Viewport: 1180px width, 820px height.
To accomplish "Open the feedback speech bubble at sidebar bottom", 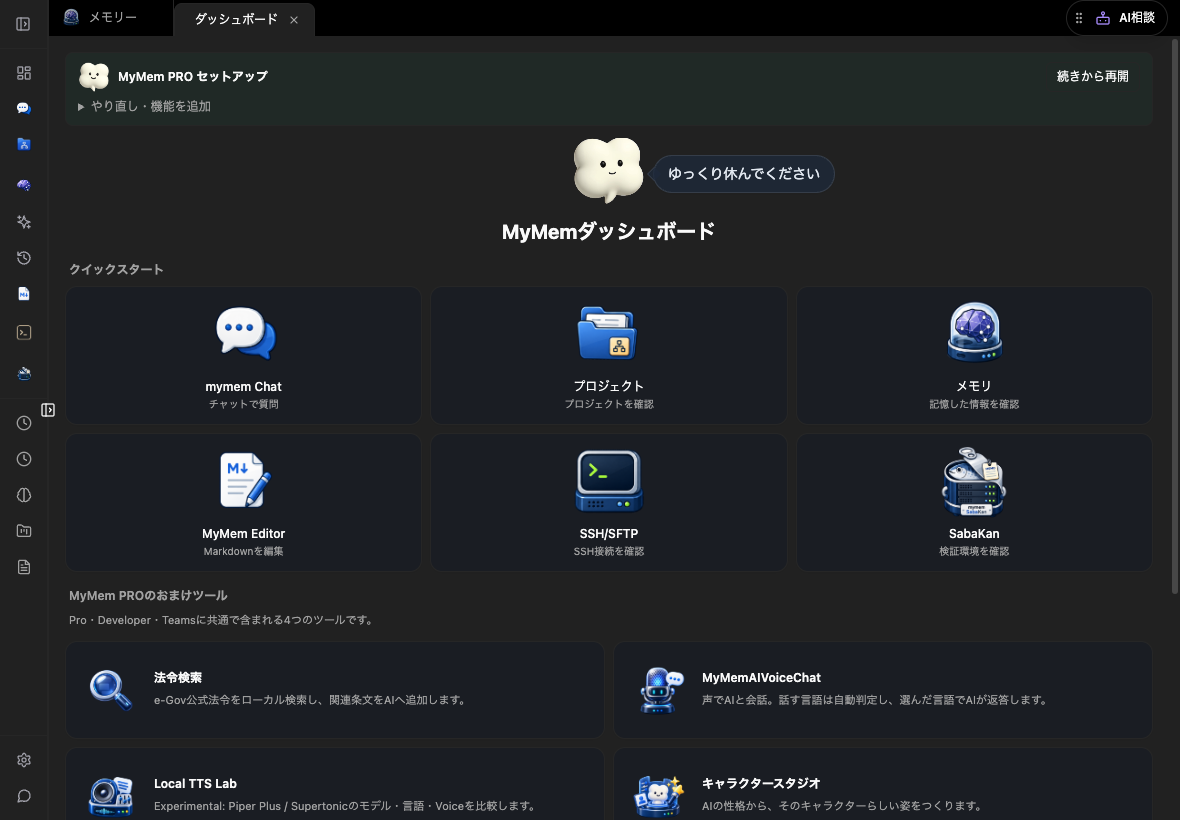I will (x=24, y=796).
